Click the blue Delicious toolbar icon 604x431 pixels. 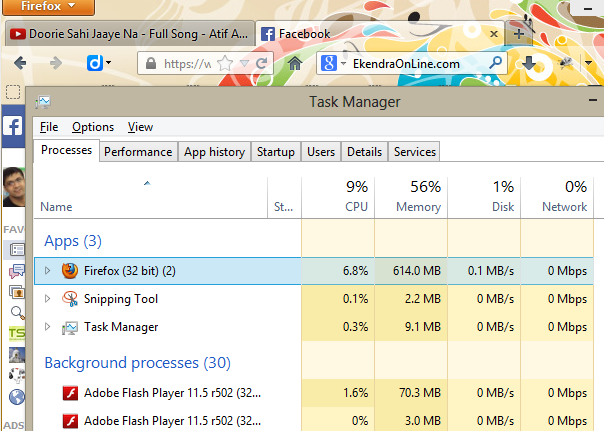coord(95,63)
